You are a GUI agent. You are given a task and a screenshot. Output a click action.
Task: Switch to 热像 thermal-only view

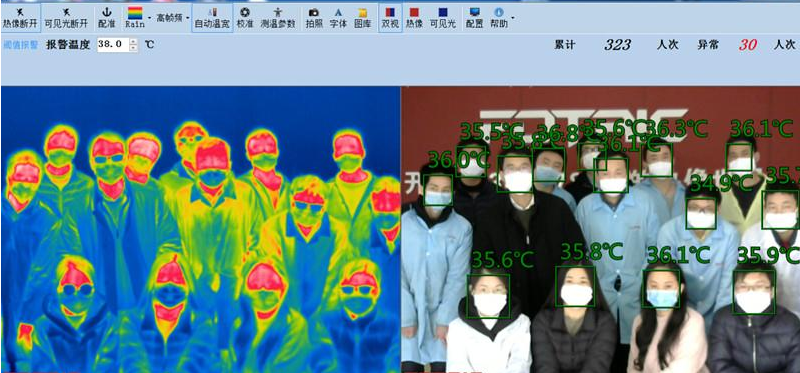coord(414,18)
